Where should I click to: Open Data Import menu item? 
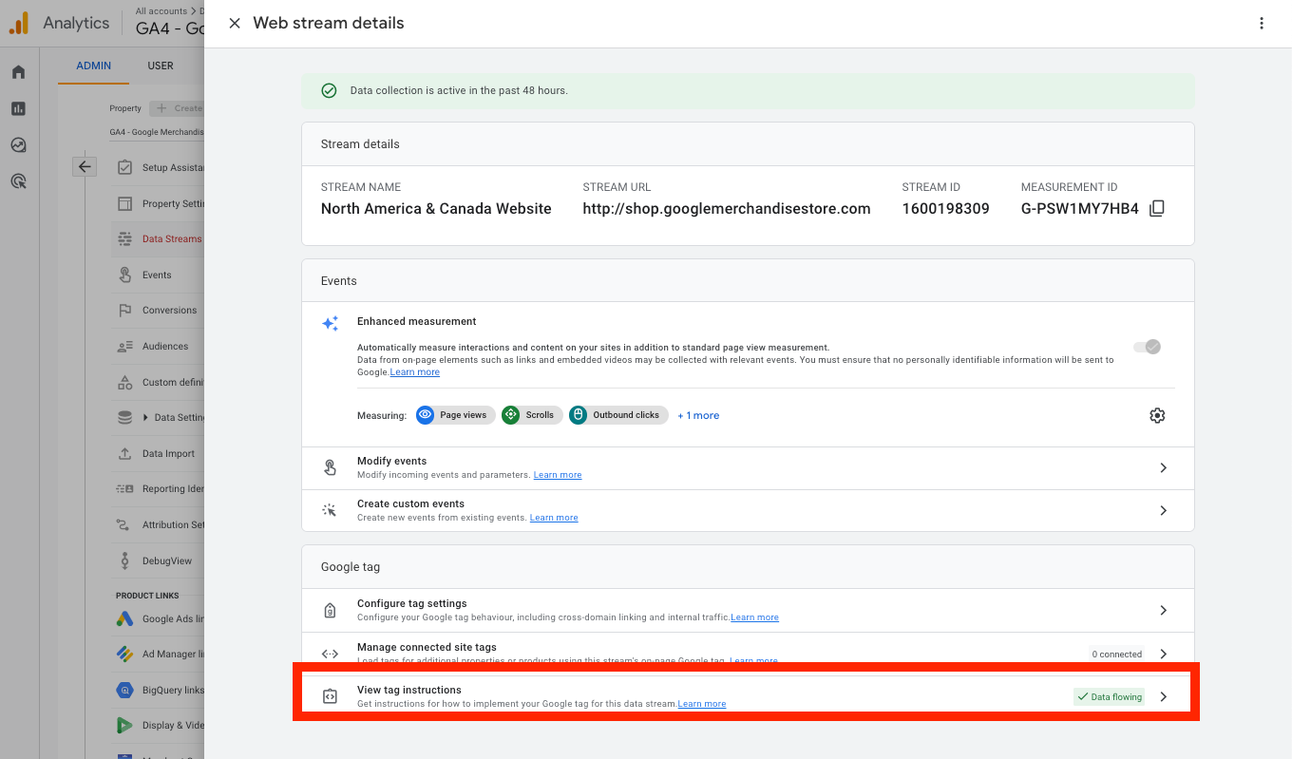[160, 454]
